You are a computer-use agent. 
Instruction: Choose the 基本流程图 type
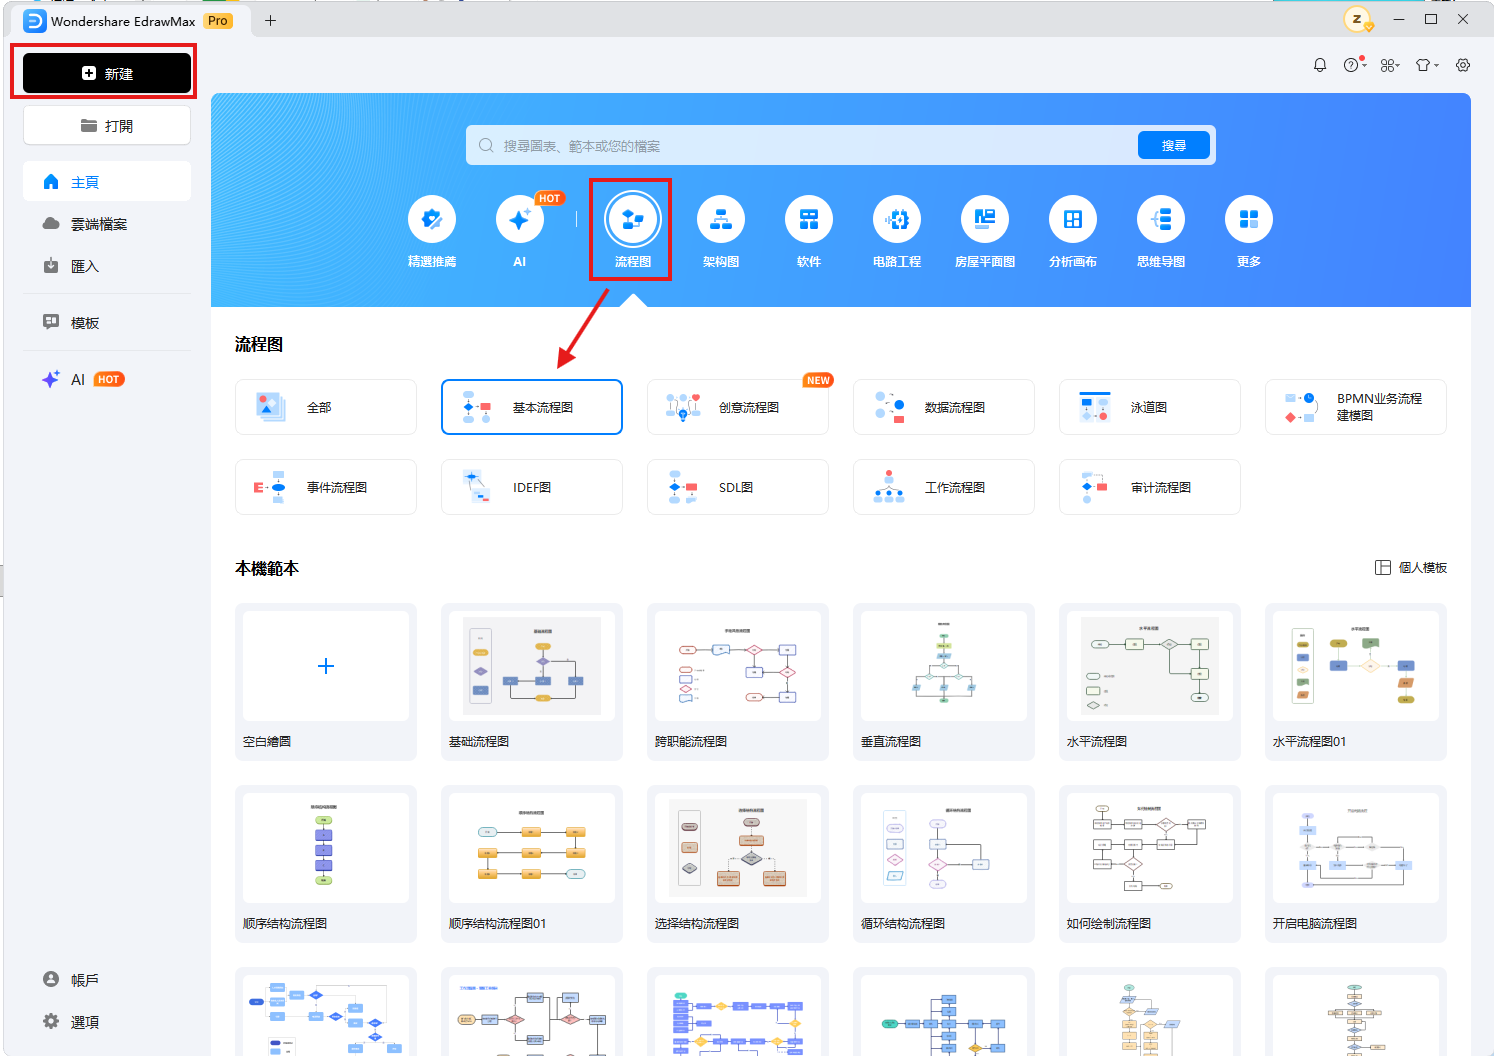pos(532,407)
